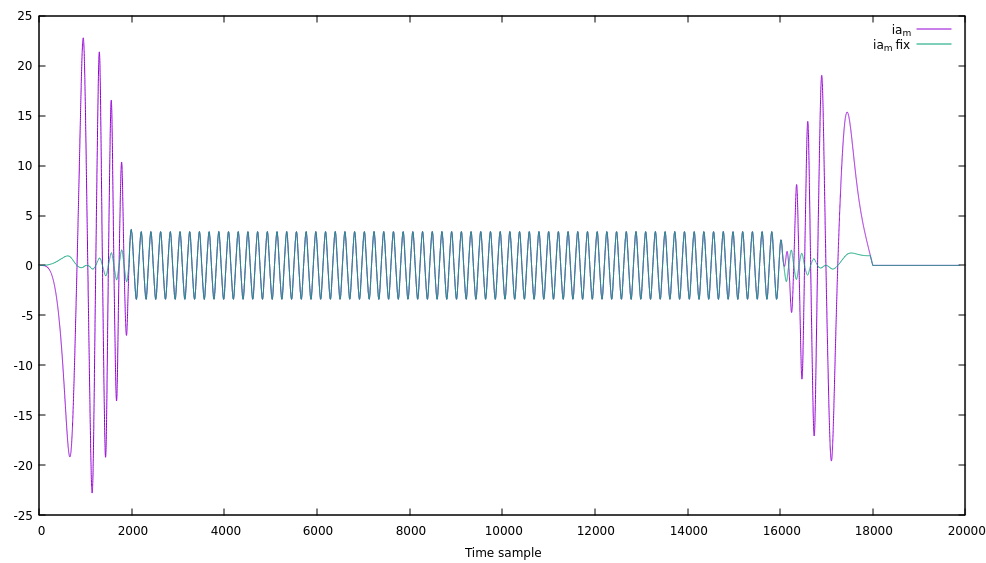Click the purple ia_m legend line sample
The height and width of the screenshot is (563, 986).
(x=933, y=30)
